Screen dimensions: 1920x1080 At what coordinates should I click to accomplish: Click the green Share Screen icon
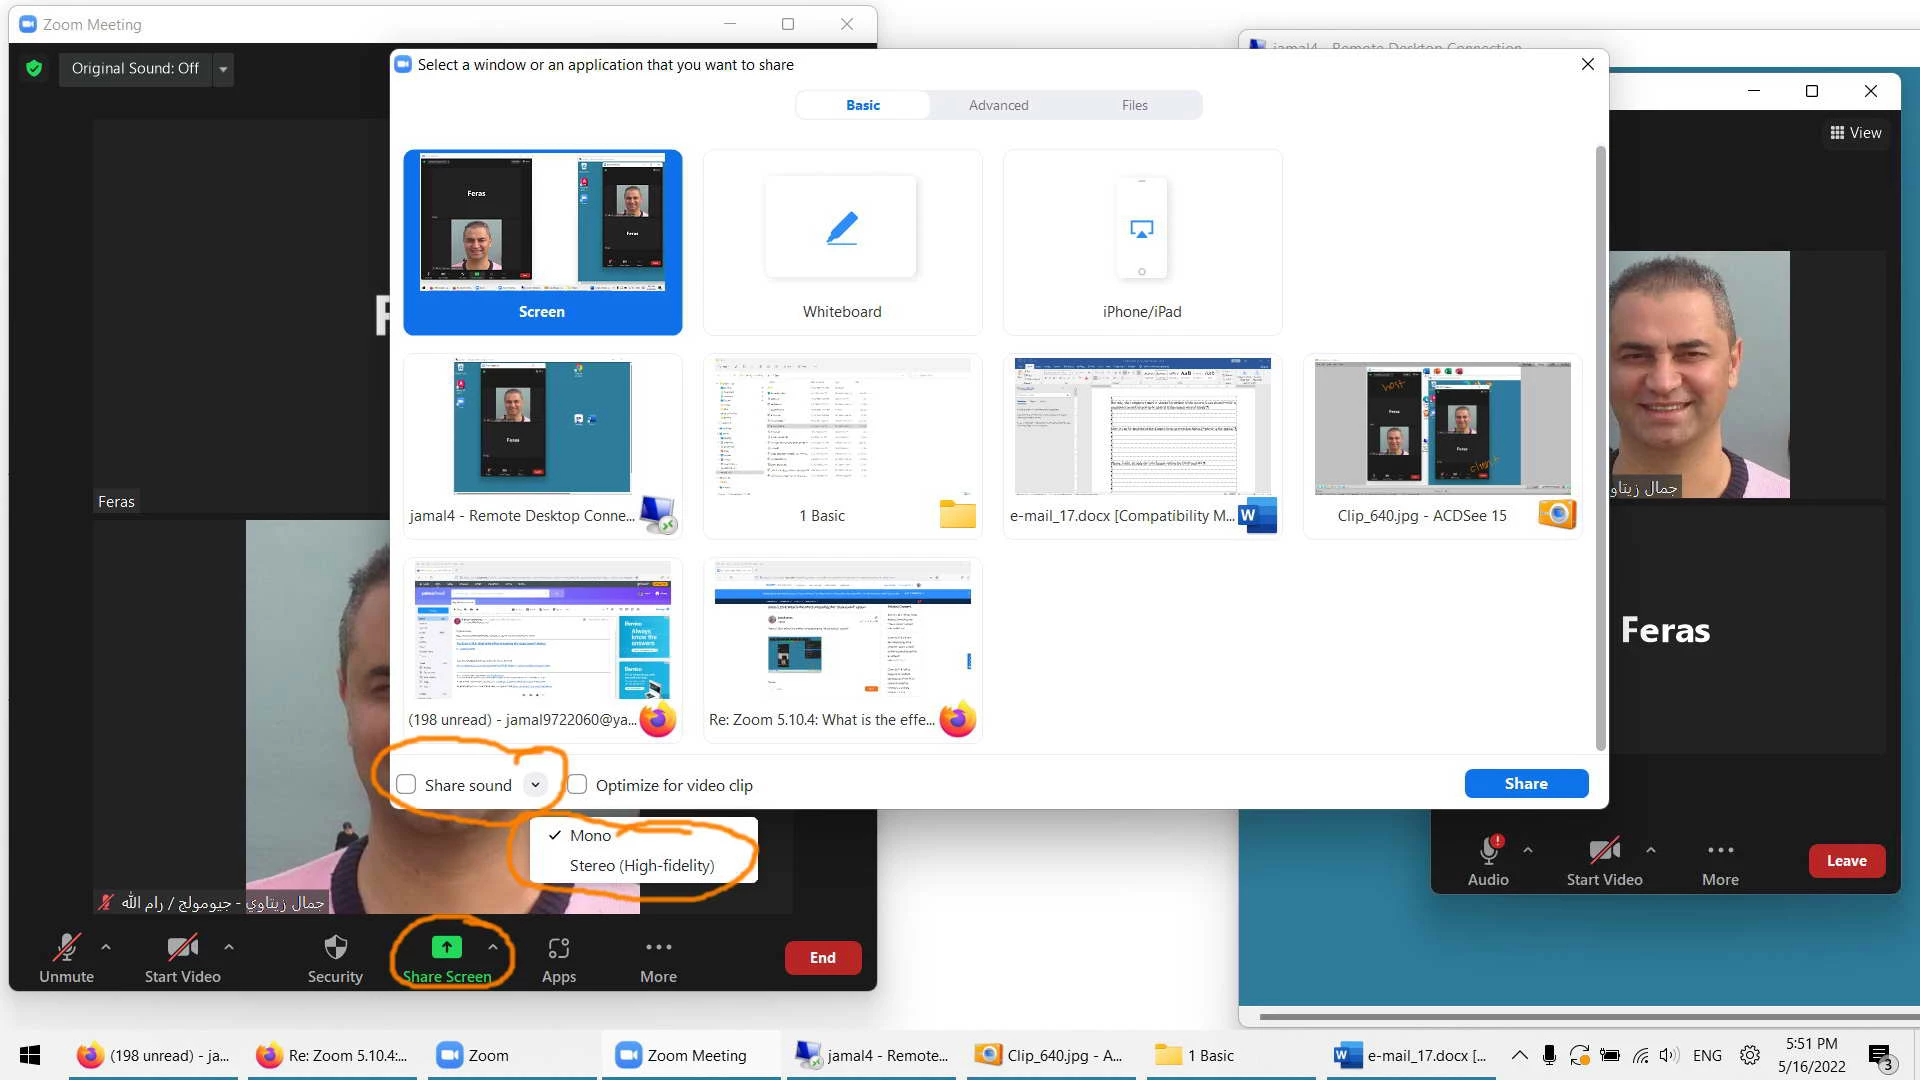[x=446, y=947]
